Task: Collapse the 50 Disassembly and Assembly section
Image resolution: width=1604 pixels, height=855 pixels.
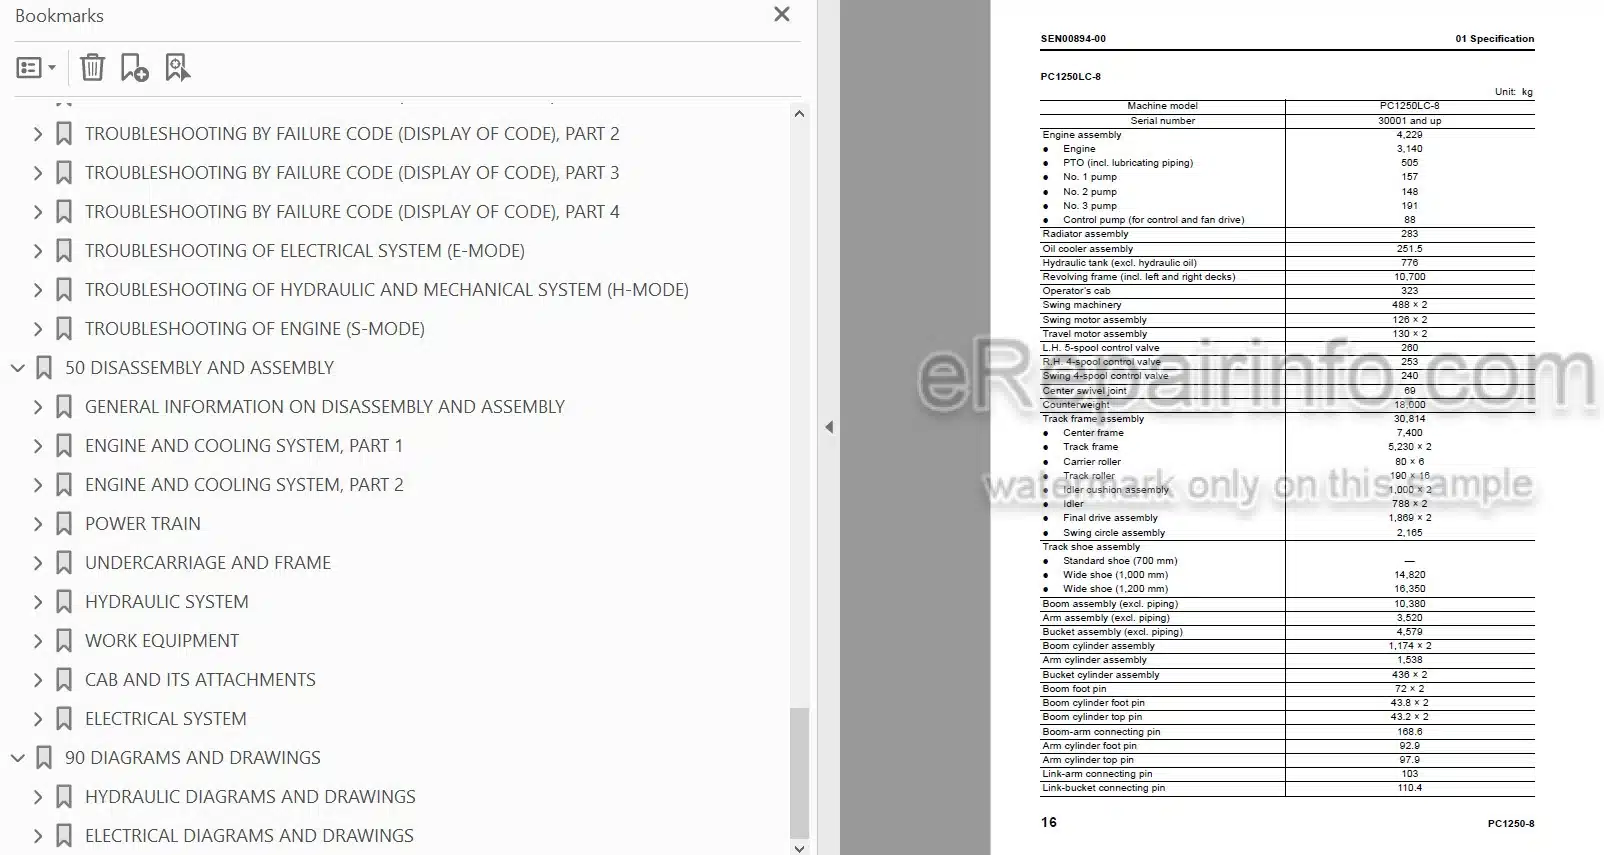Action: (x=17, y=368)
